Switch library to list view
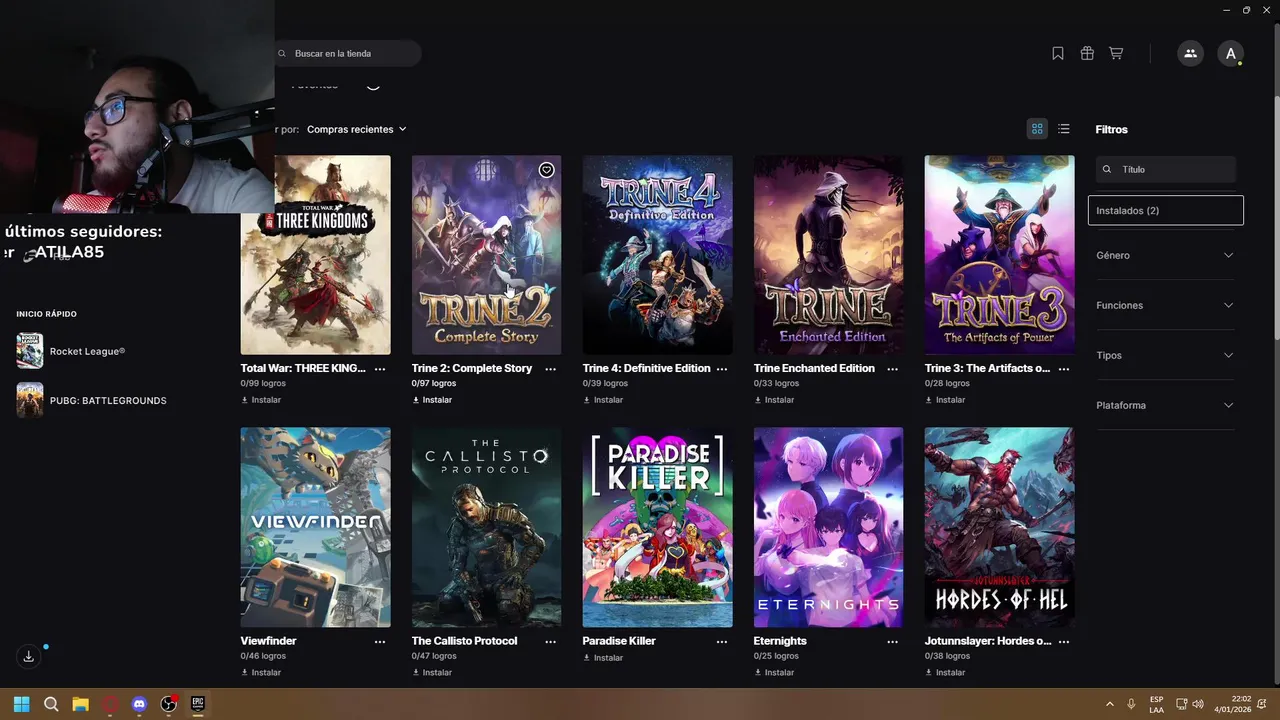 (x=1064, y=129)
